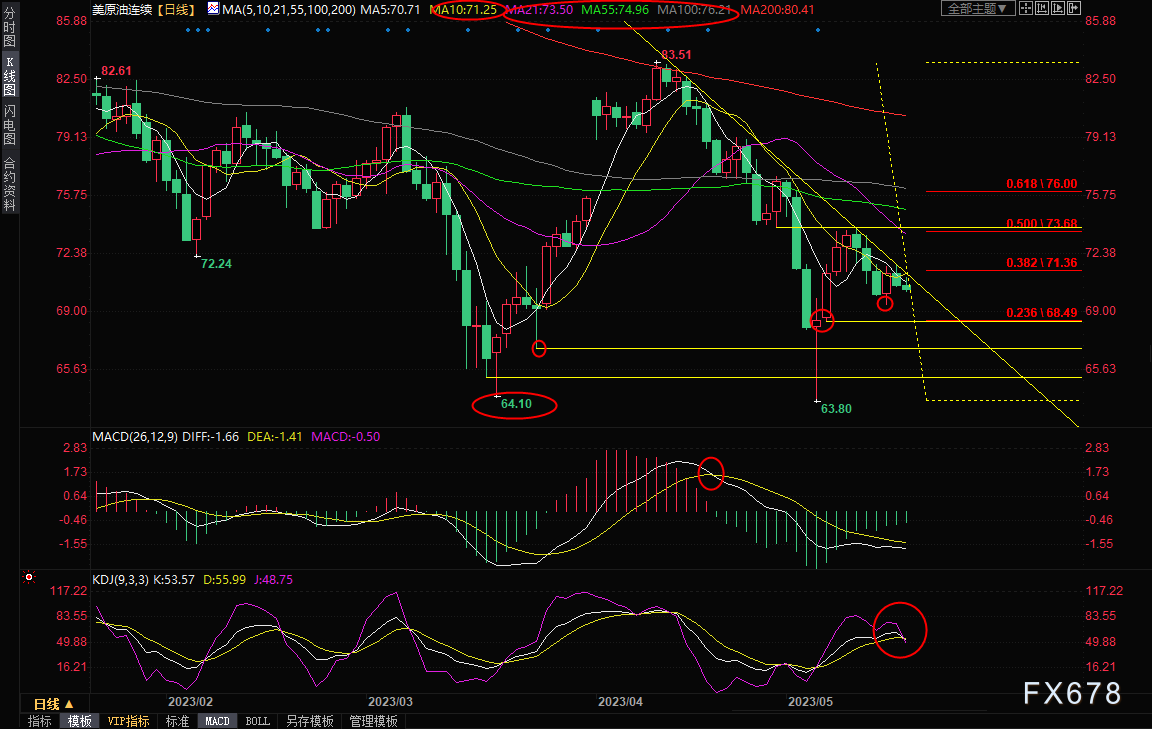The width and height of the screenshot is (1152, 729).
Task: Apply the MACD template
Action: pyautogui.click(x=217, y=721)
